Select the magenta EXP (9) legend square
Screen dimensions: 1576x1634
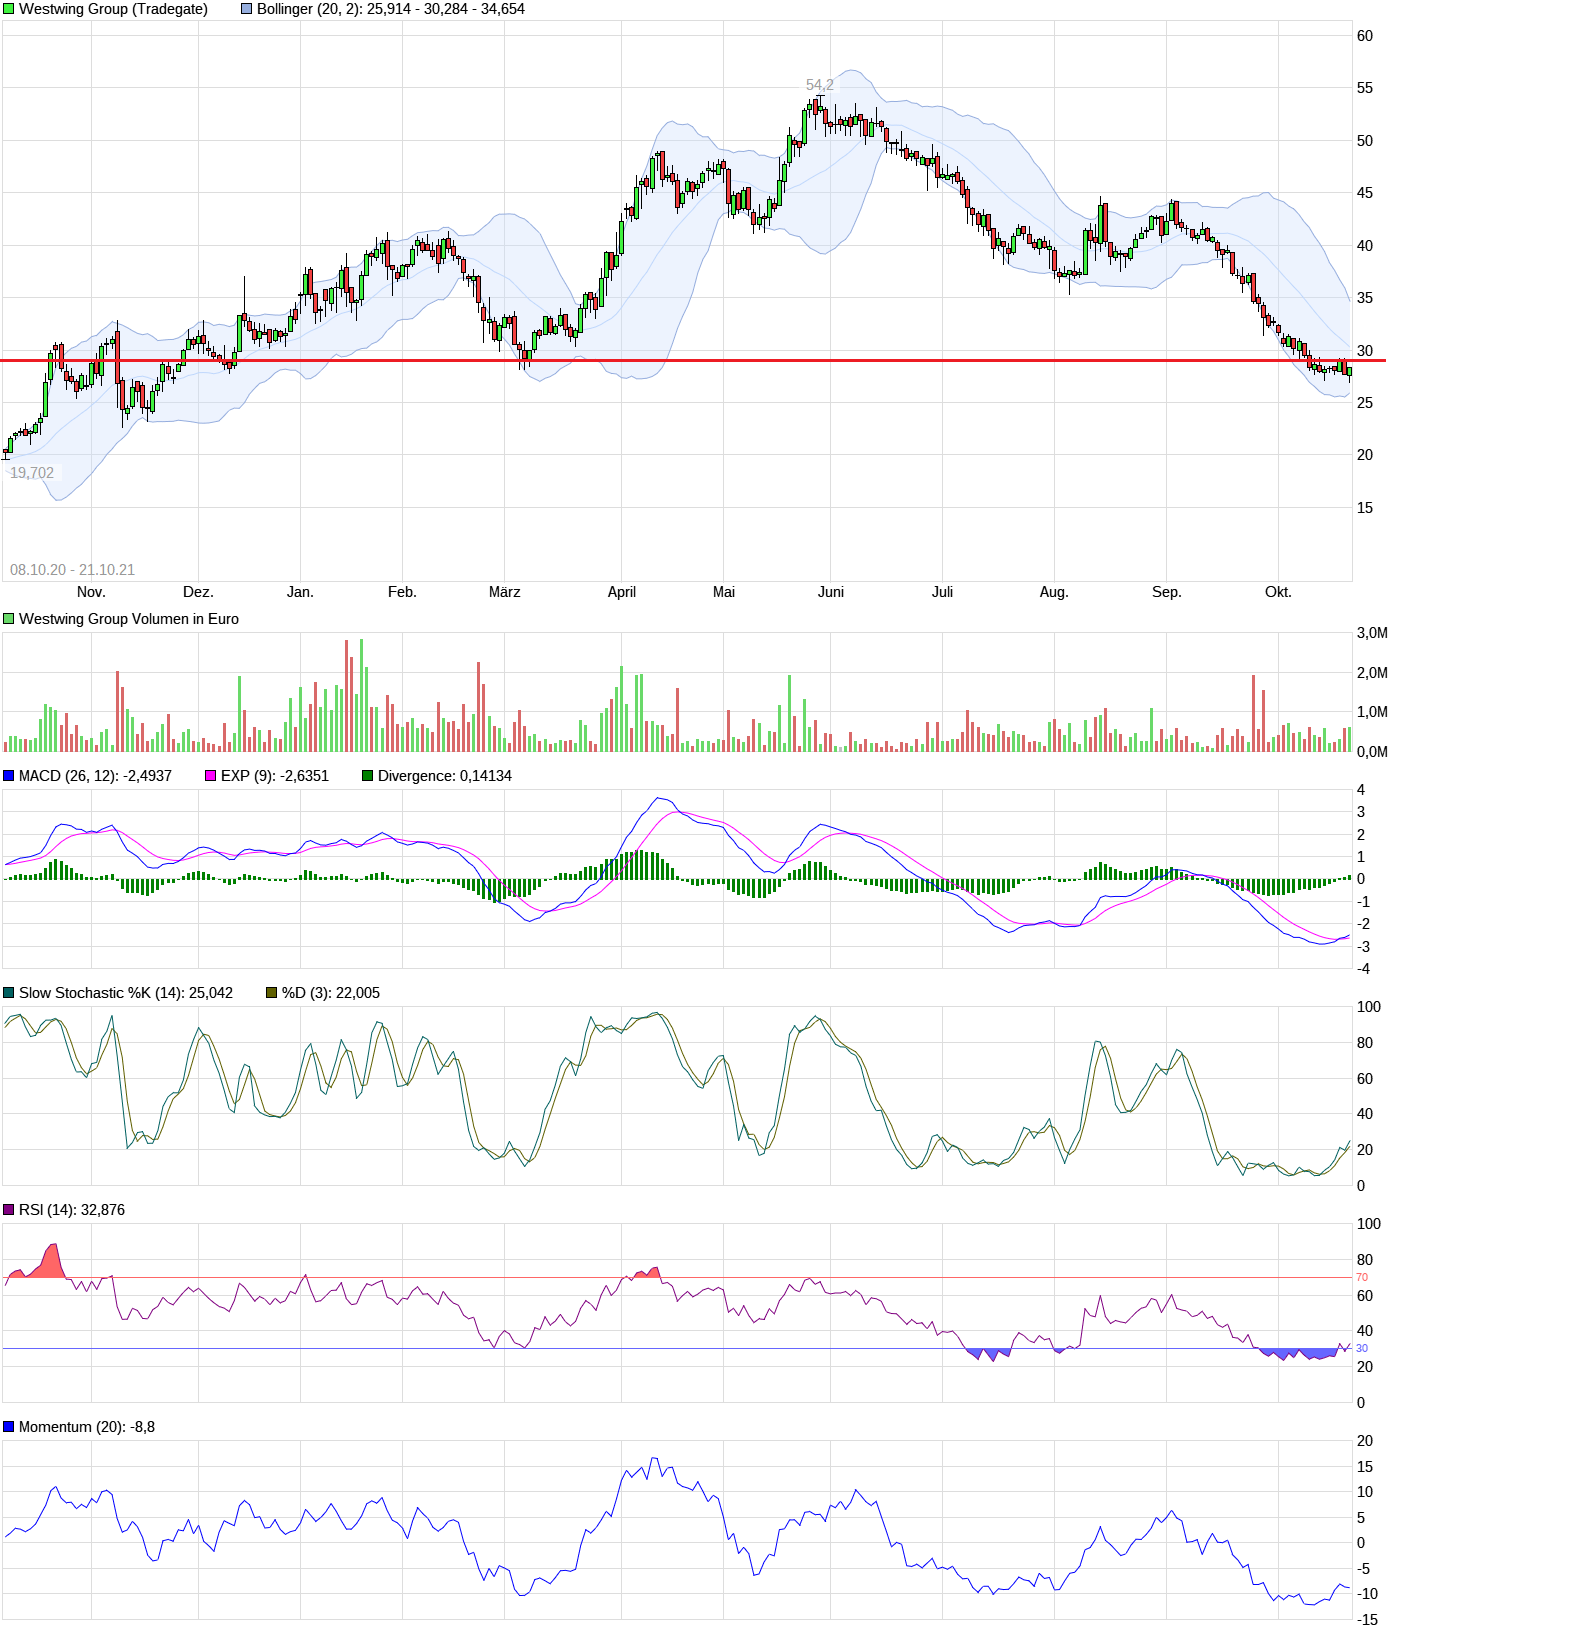pyautogui.click(x=211, y=776)
